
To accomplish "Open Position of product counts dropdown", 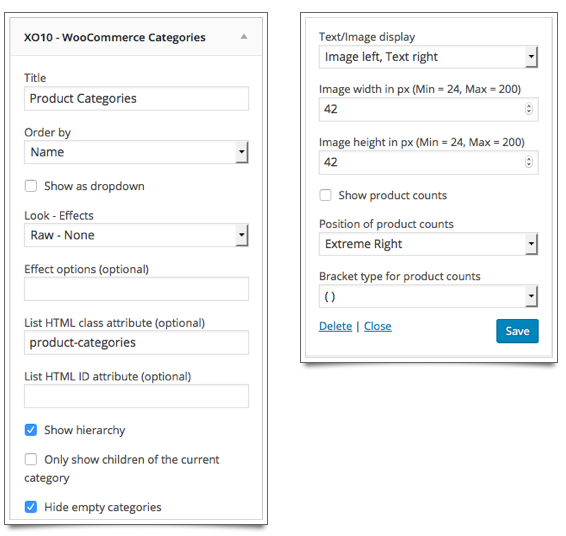I will 428,244.
